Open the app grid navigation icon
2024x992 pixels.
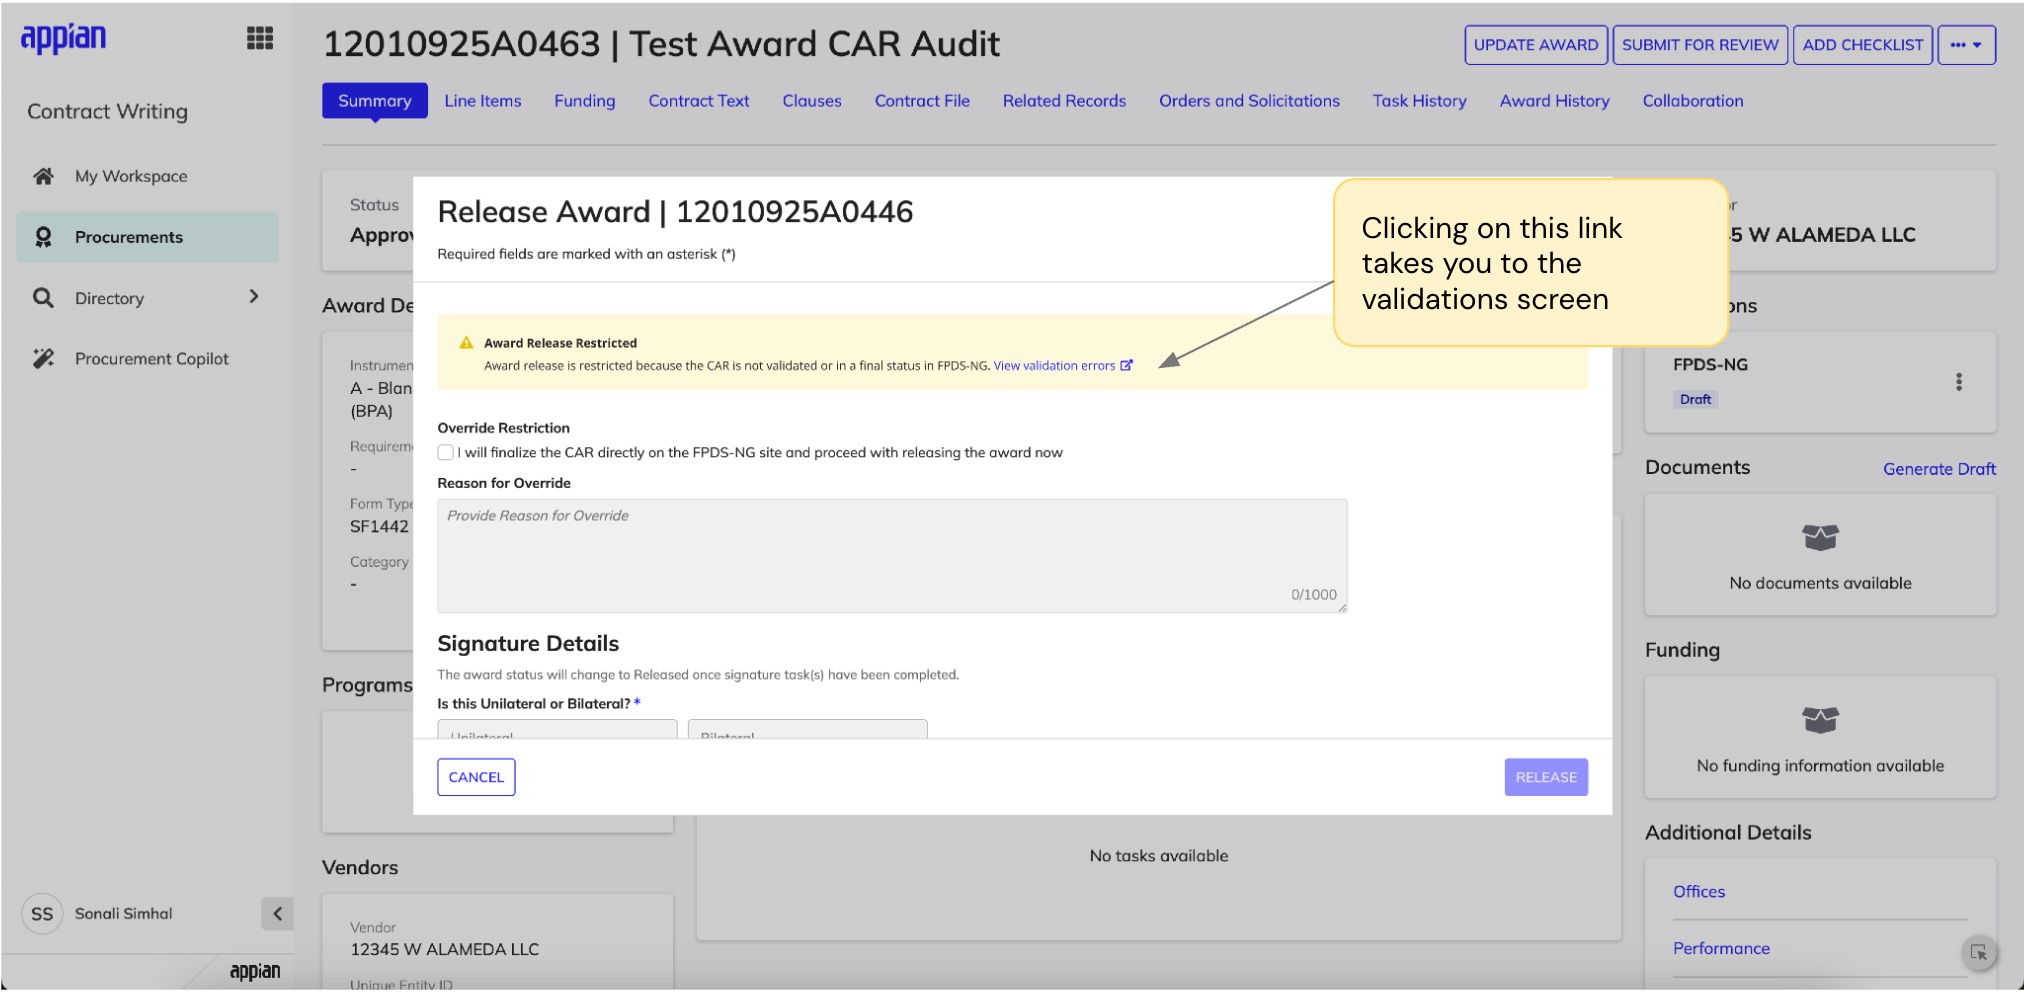click(x=260, y=39)
